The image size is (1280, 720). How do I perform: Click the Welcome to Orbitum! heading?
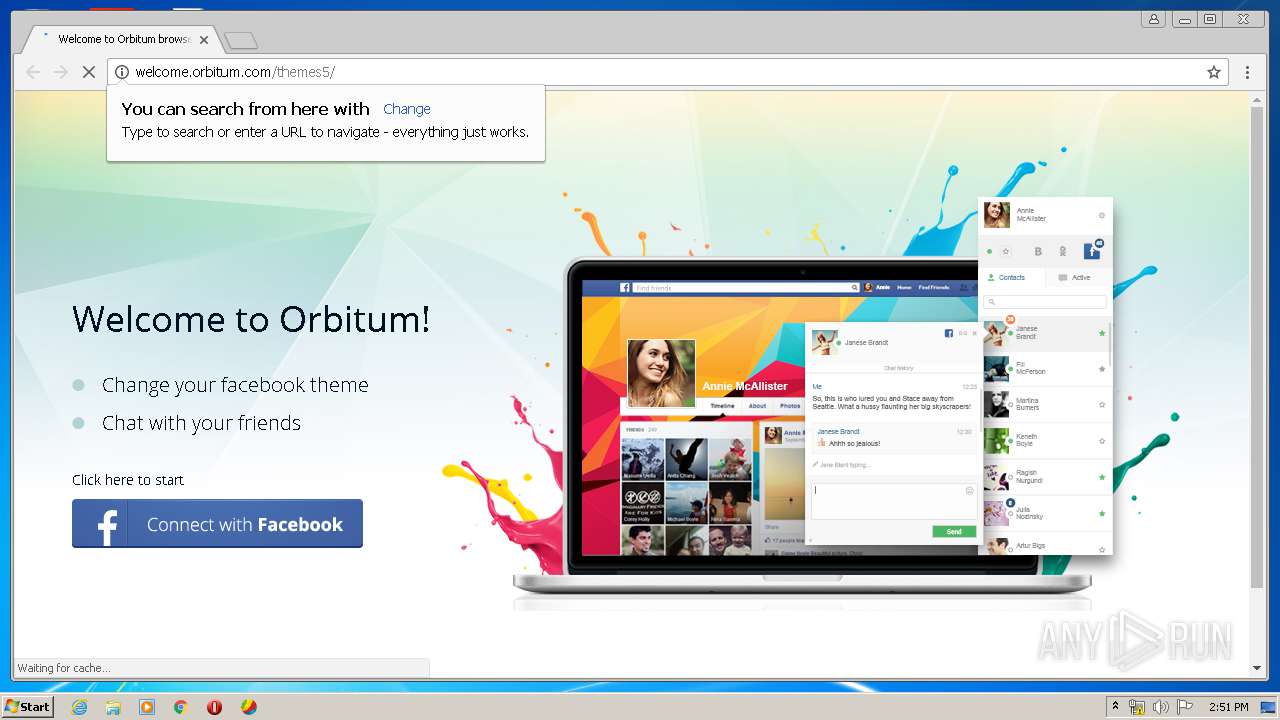[x=251, y=319]
